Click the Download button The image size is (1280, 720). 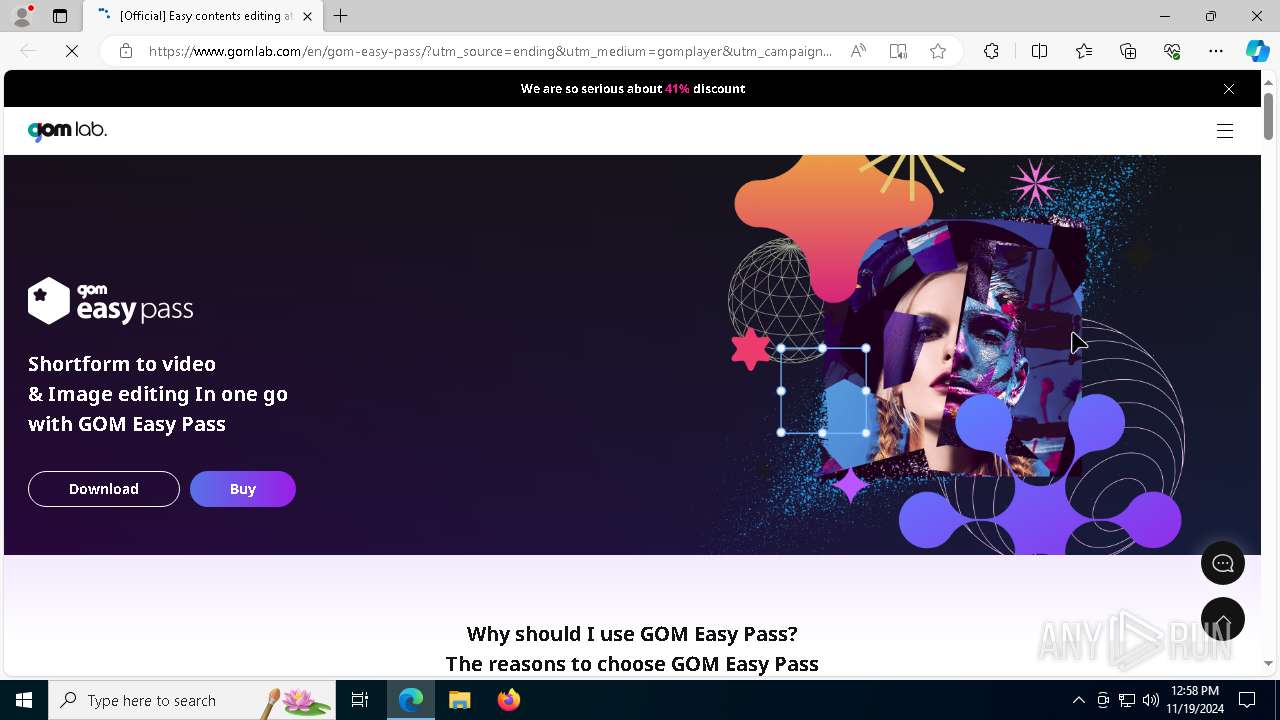[x=104, y=489]
